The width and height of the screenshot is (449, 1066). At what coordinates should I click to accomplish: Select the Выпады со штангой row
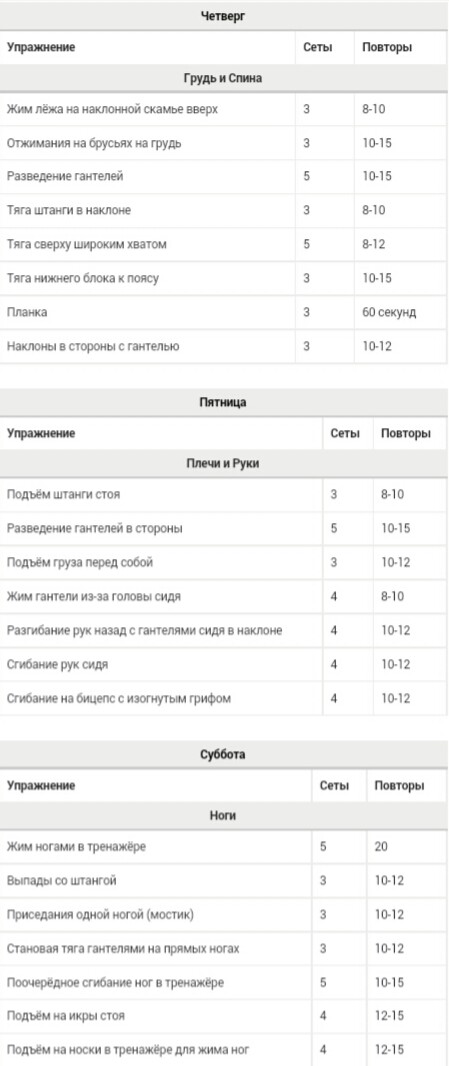pos(223,881)
